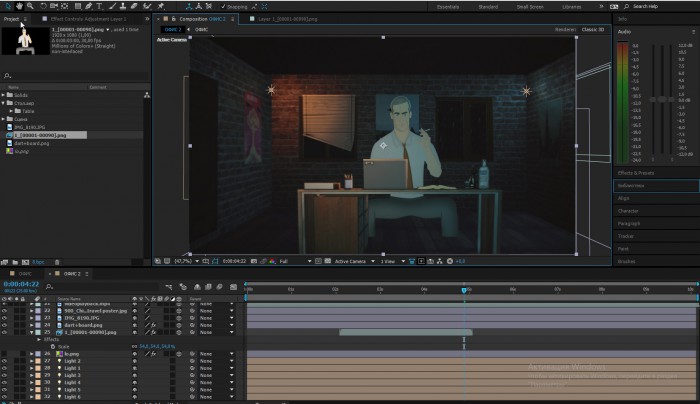Switch to the Layer 1_[00001-00090].png viewer tab
The height and width of the screenshot is (404, 700).
[288, 19]
